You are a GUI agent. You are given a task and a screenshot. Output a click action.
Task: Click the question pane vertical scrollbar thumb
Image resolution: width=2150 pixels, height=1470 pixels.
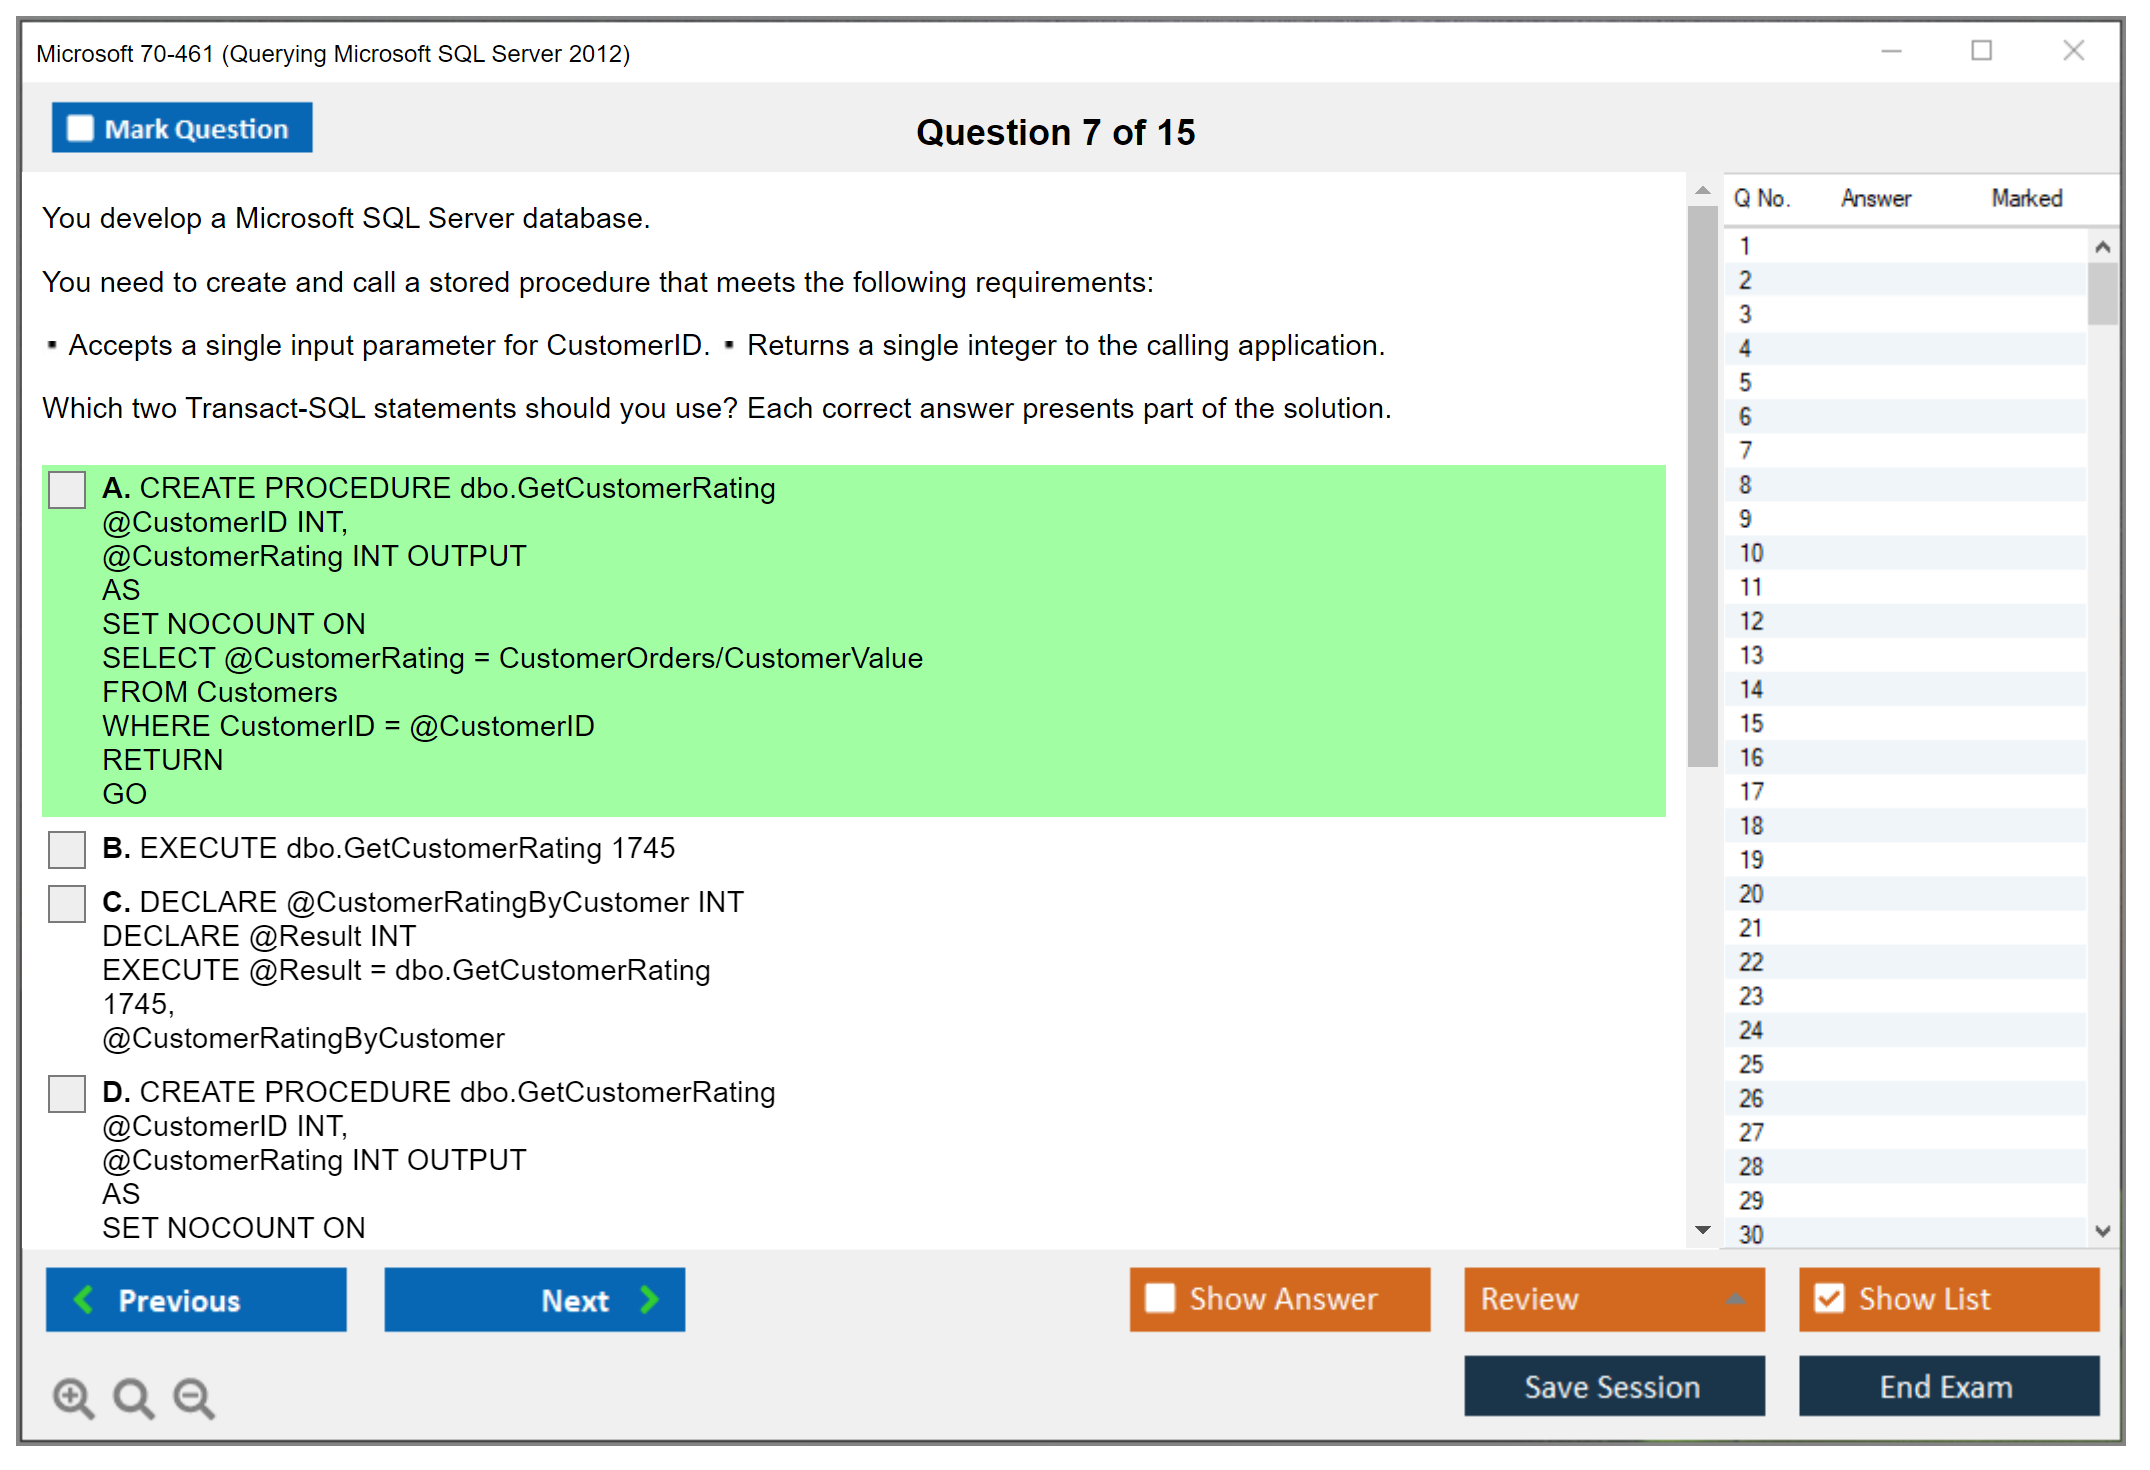coord(1702,485)
